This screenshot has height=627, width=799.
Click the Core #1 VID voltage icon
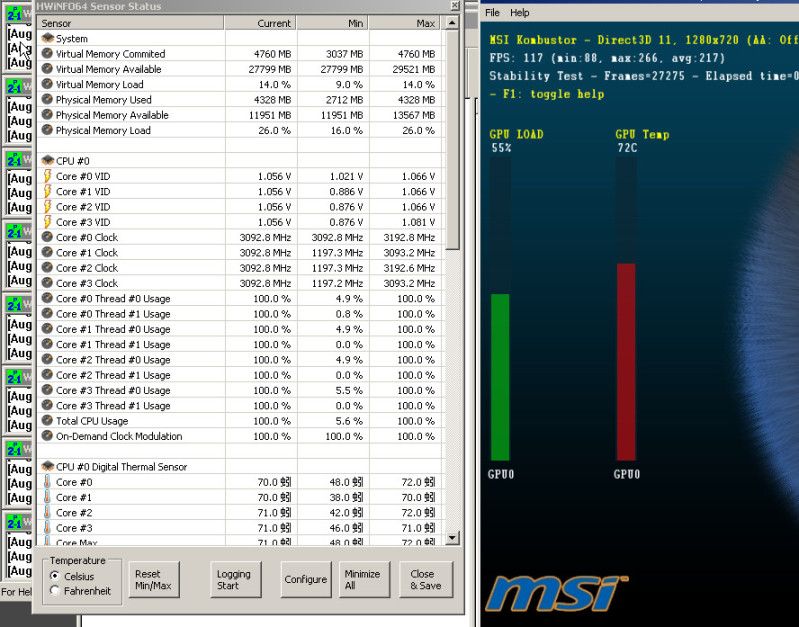pos(47,191)
